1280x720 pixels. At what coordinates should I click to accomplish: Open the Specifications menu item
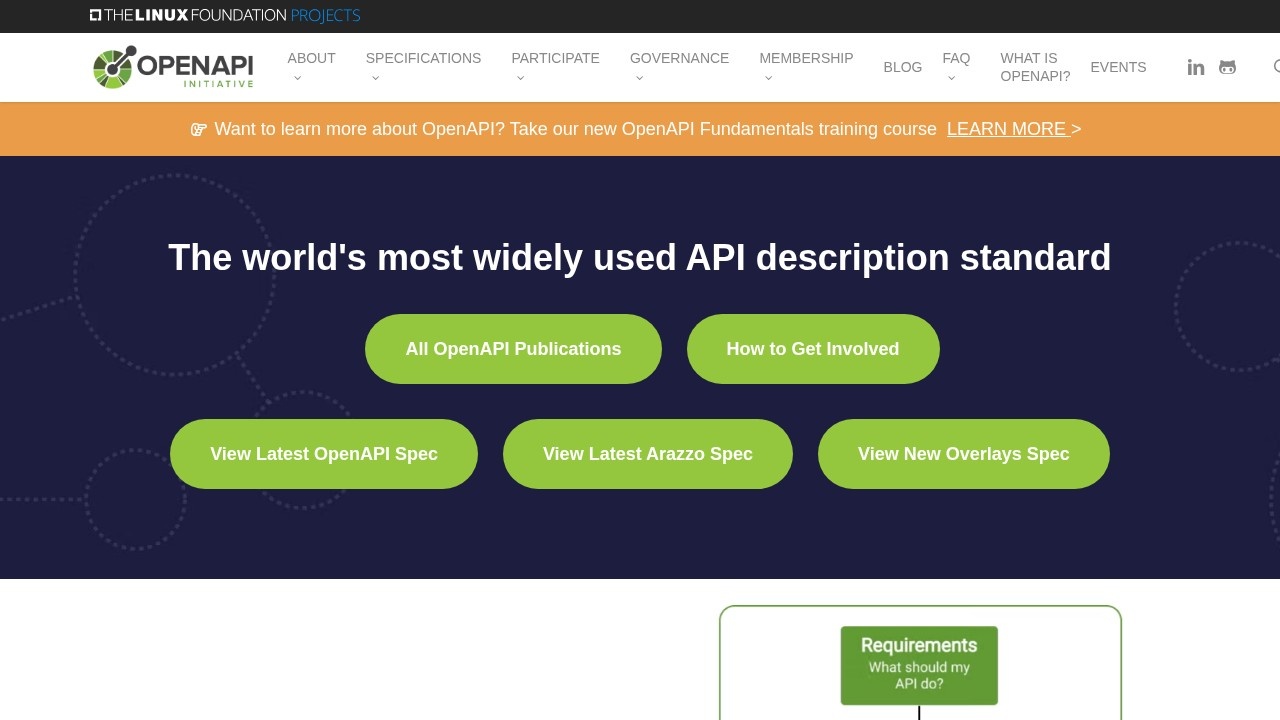(x=423, y=58)
